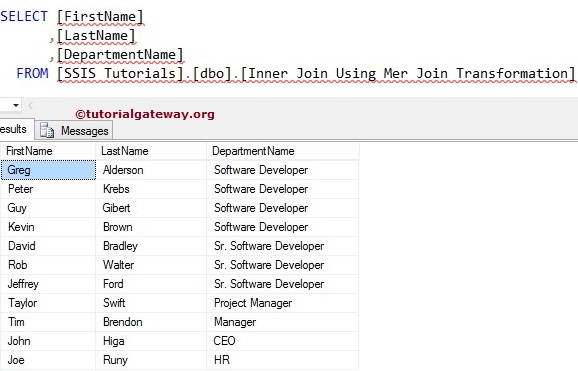Click the cell containing Higa
The height and width of the screenshot is (371, 578).
[x=151, y=341]
